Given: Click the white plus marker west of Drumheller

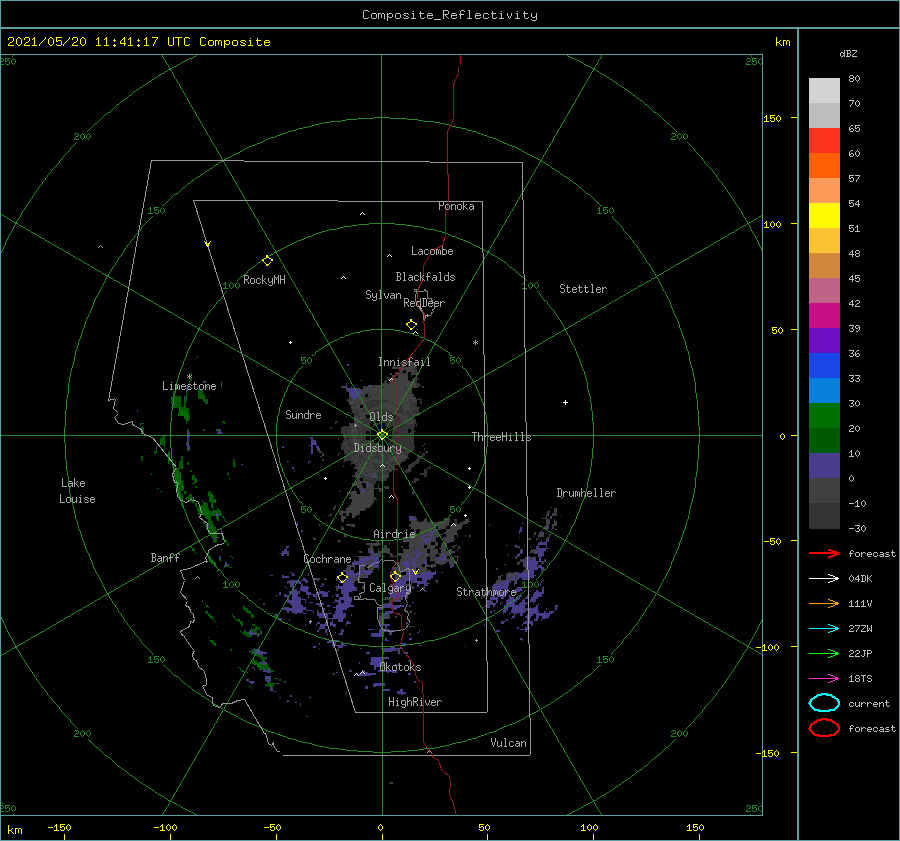Looking at the screenshot, I should click(x=565, y=402).
